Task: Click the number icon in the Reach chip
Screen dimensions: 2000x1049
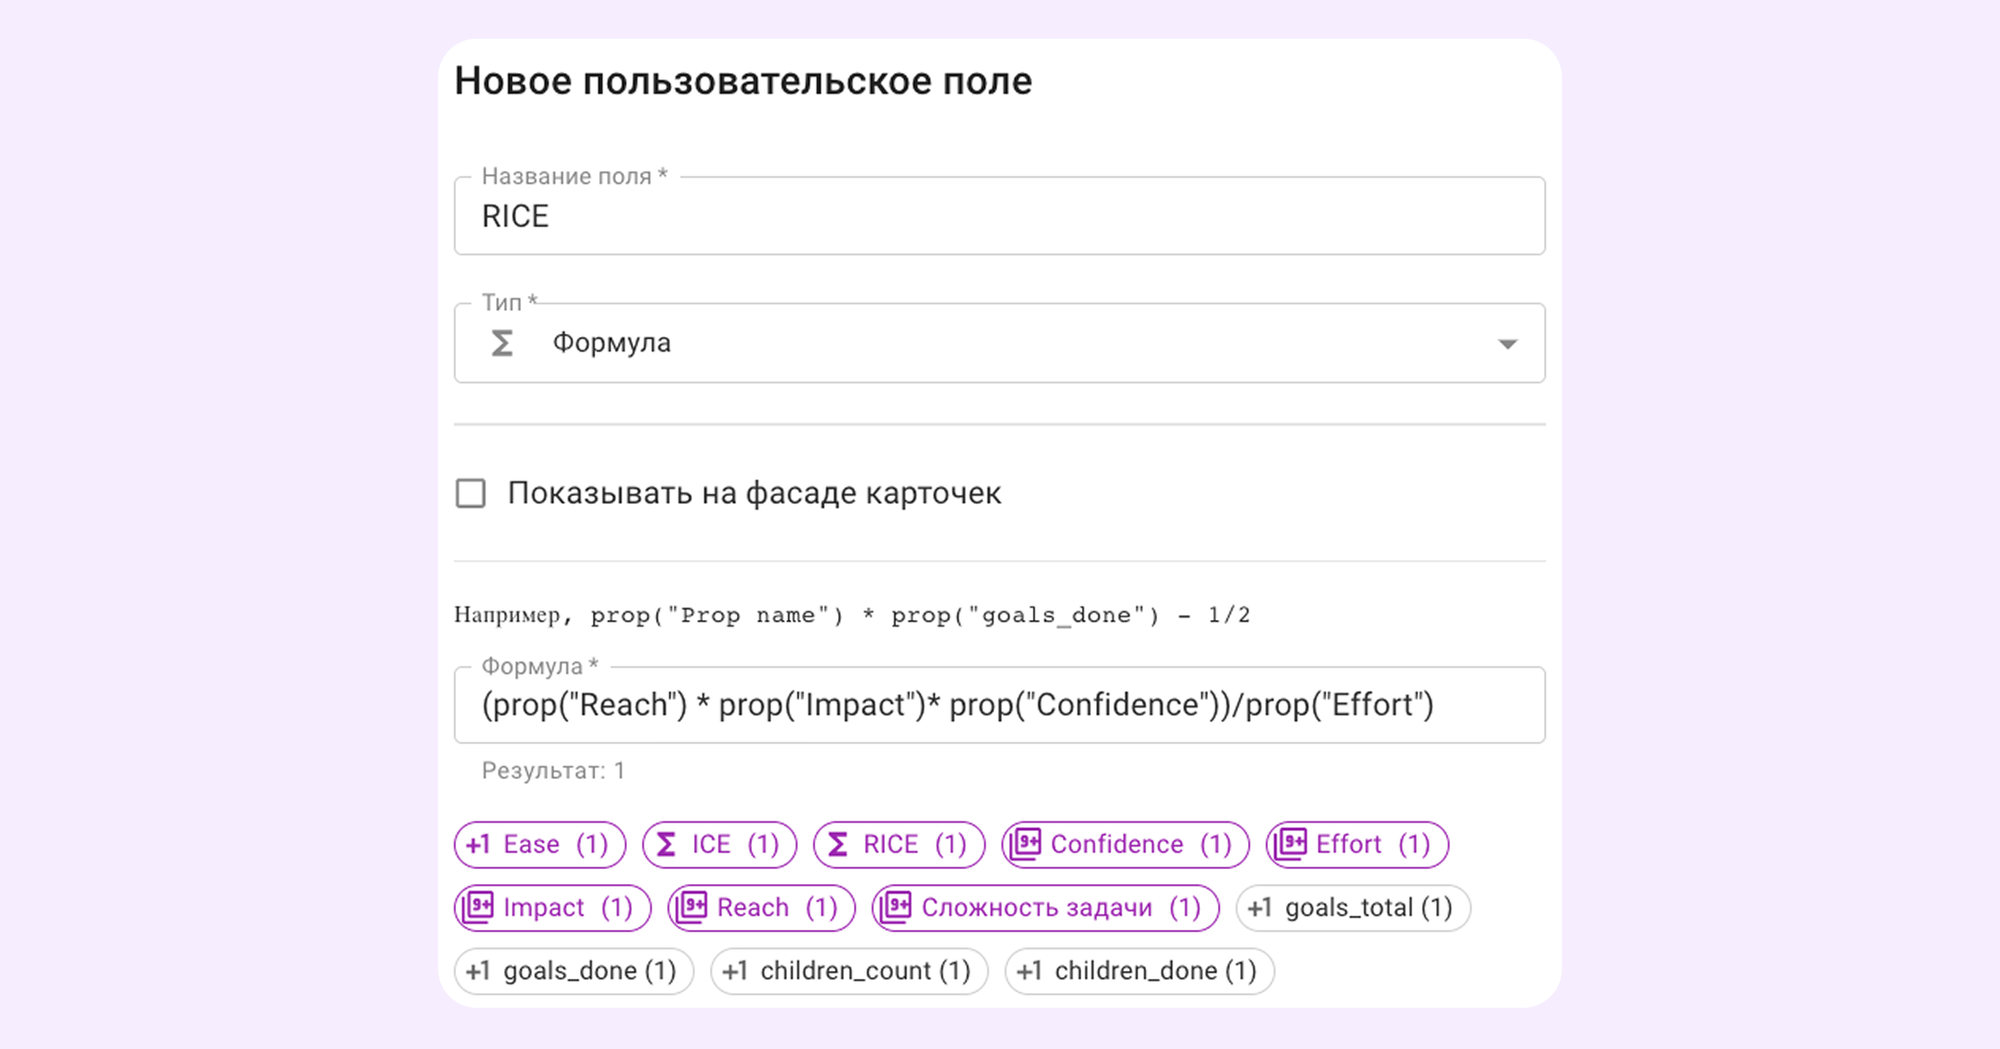Action: pos(692,908)
